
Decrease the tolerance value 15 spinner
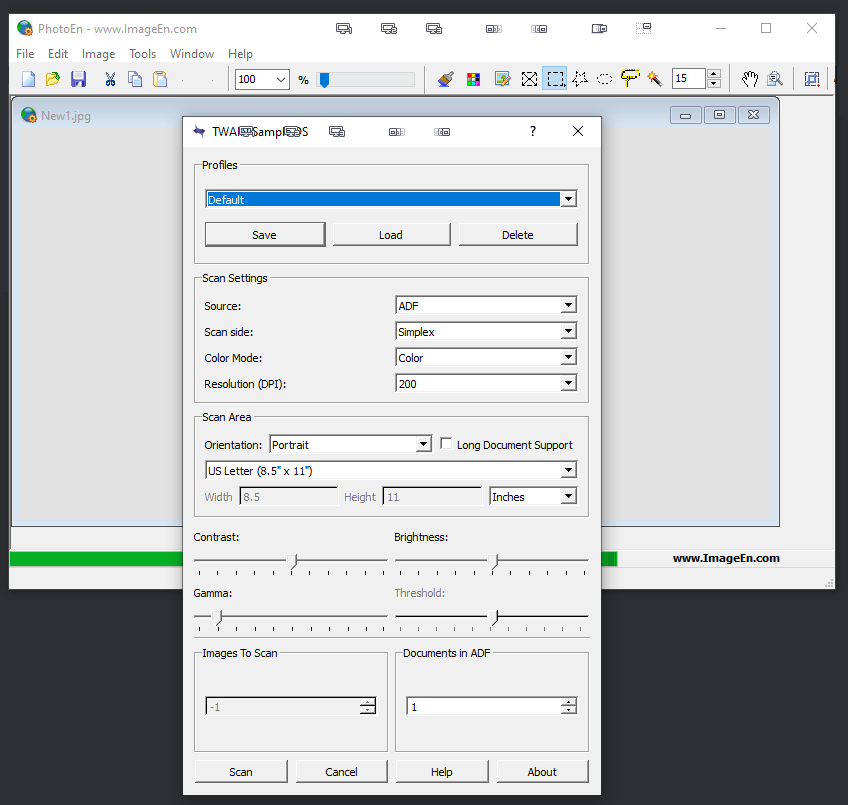point(713,83)
